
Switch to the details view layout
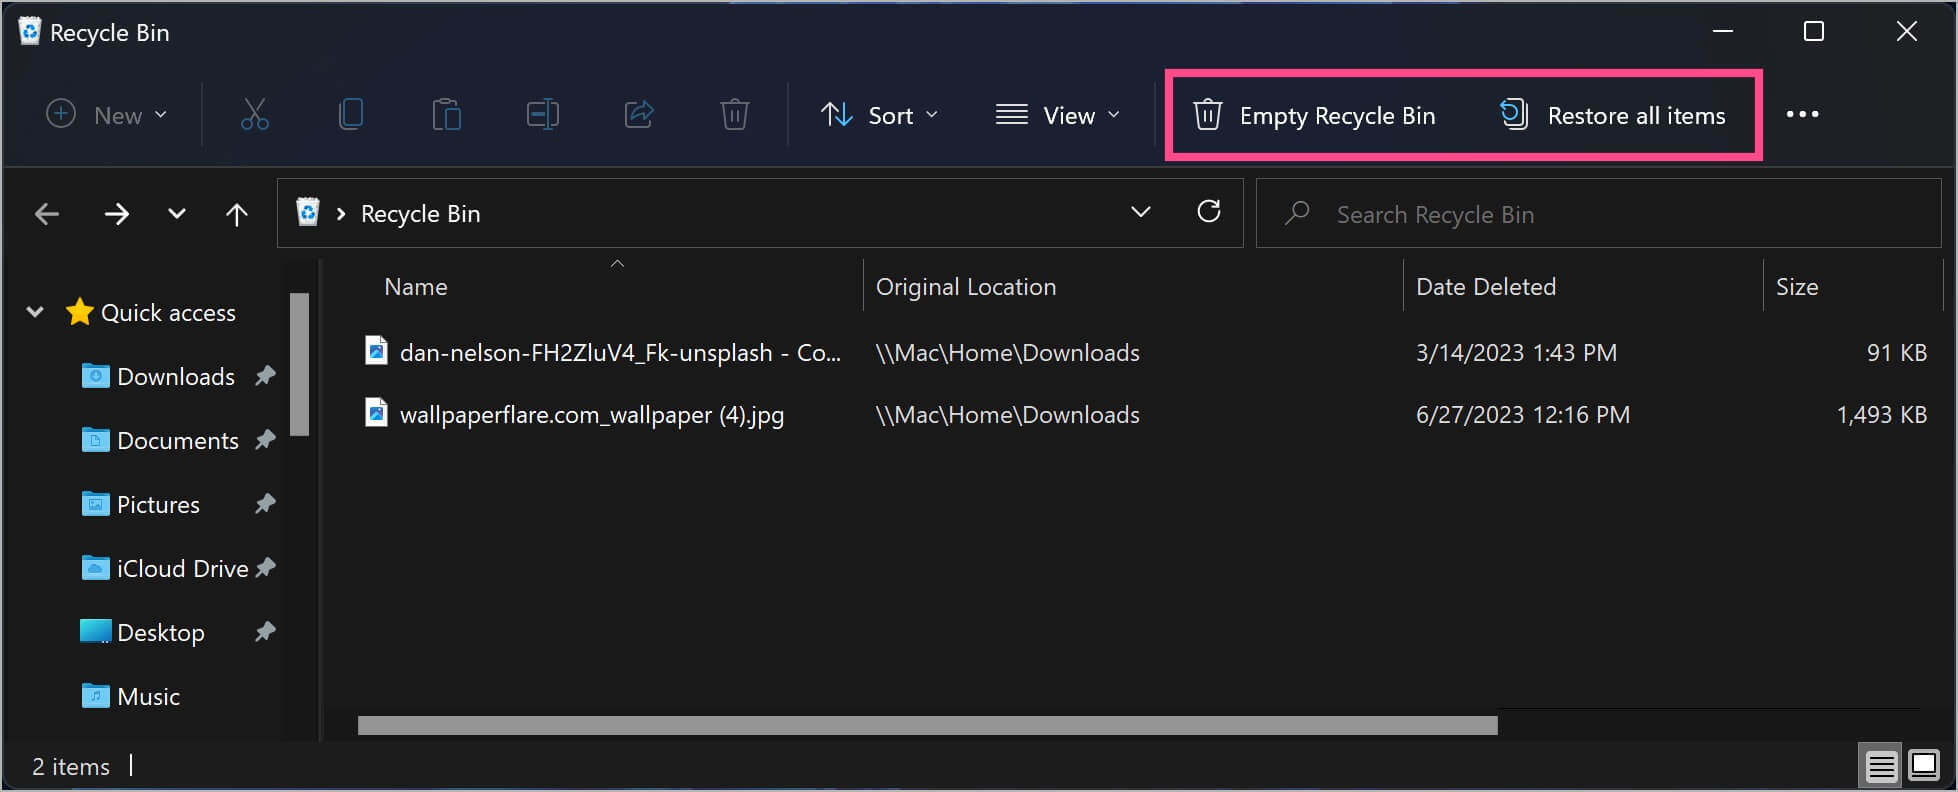pos(1880,766)
